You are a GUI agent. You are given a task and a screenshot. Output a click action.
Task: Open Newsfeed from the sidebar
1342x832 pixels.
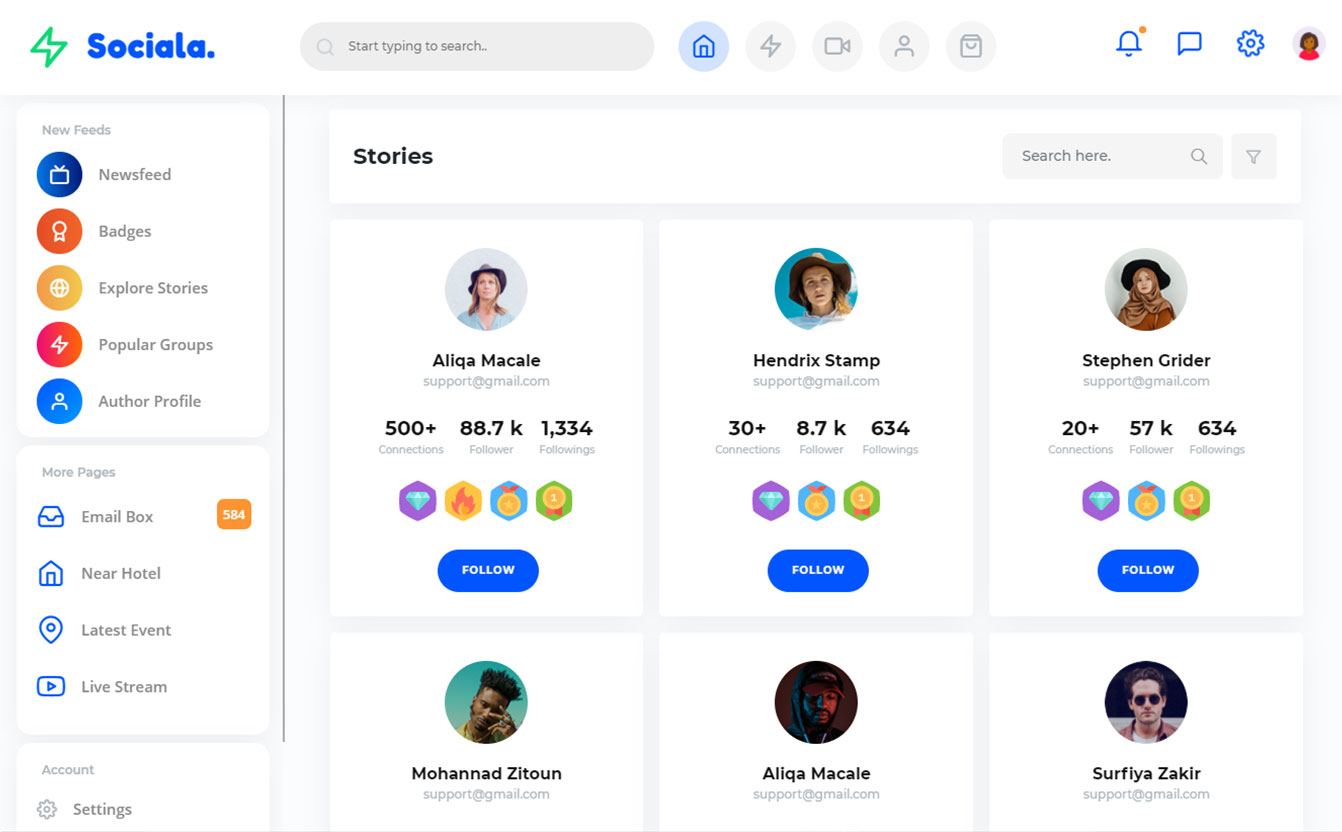coord(134,175)
